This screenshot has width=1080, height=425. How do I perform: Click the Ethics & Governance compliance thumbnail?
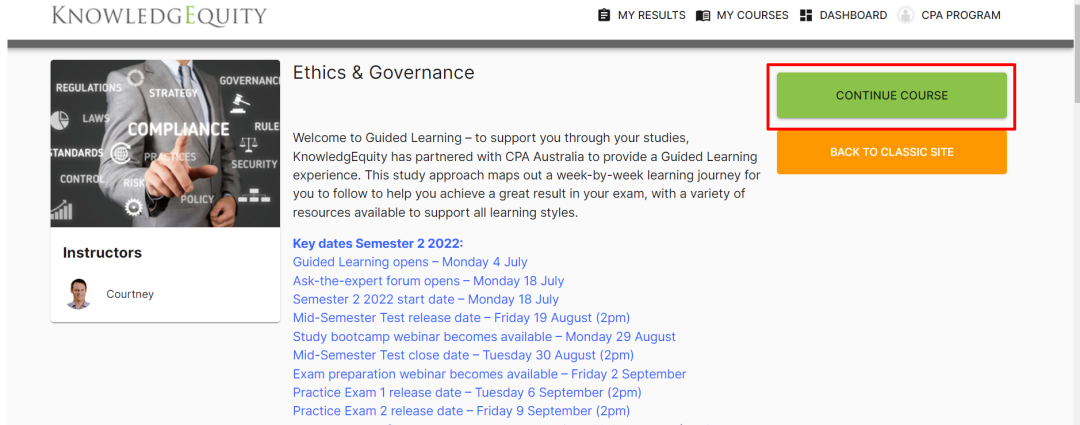165,143
